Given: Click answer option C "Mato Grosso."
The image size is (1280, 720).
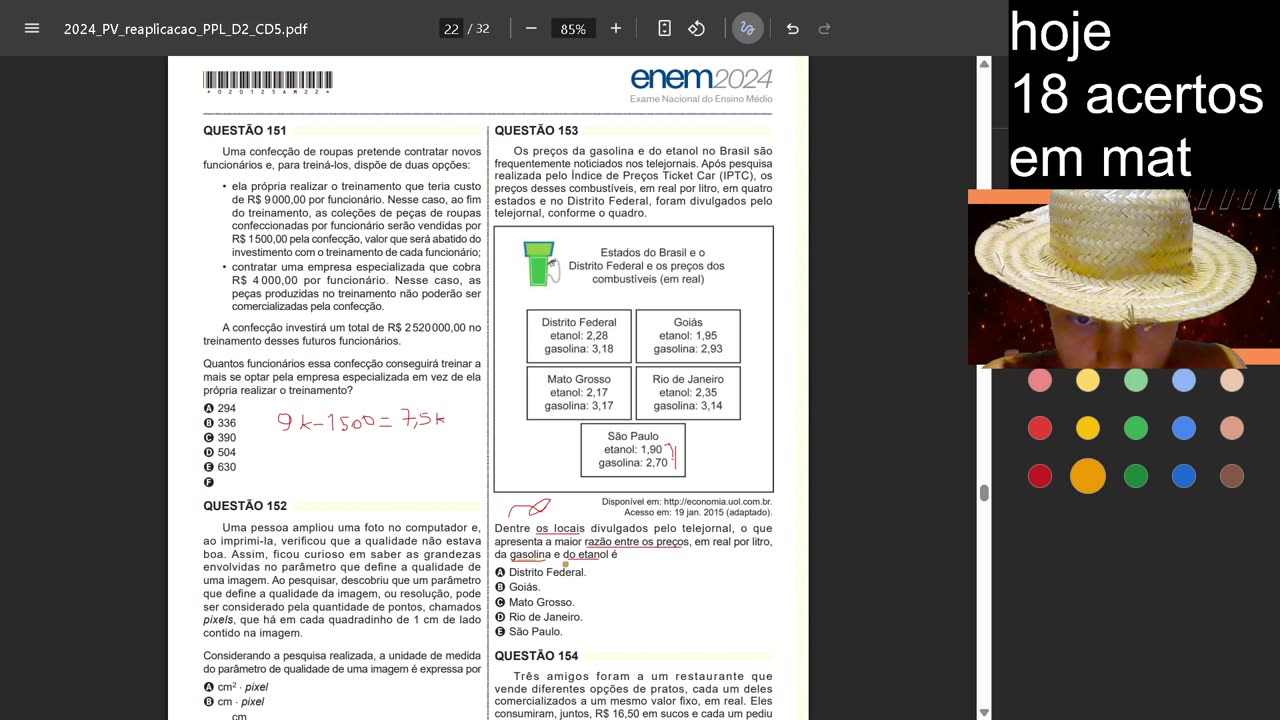Looking at the screenshot, I should click(535, 602).
